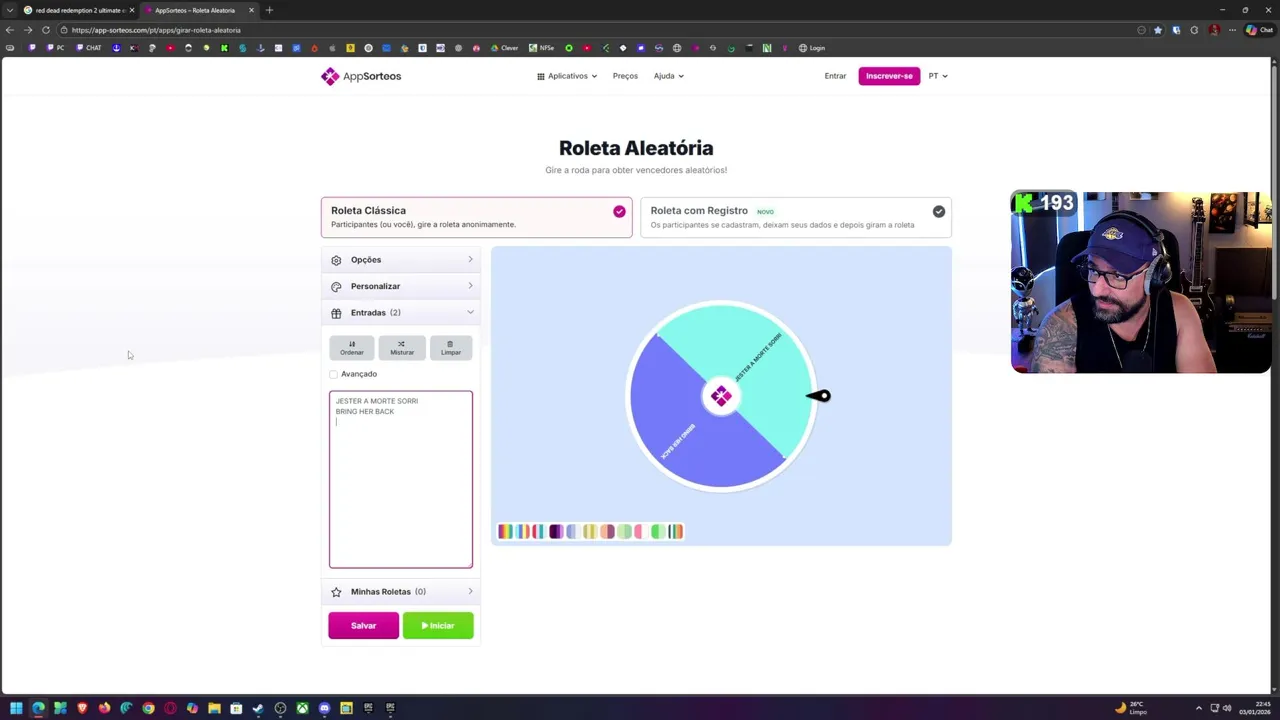Open the NFSe bookmark
Viewport: 1280px width, 720px height.
(x=541, y=48)
